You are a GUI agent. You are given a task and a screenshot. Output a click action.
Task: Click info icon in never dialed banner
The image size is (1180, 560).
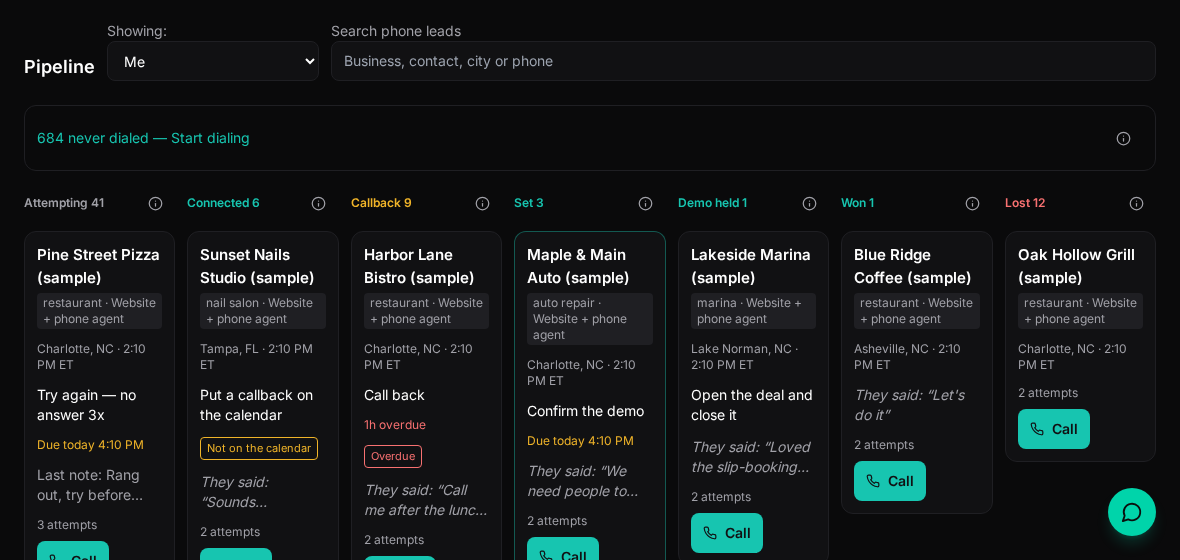coord(1124,138)
